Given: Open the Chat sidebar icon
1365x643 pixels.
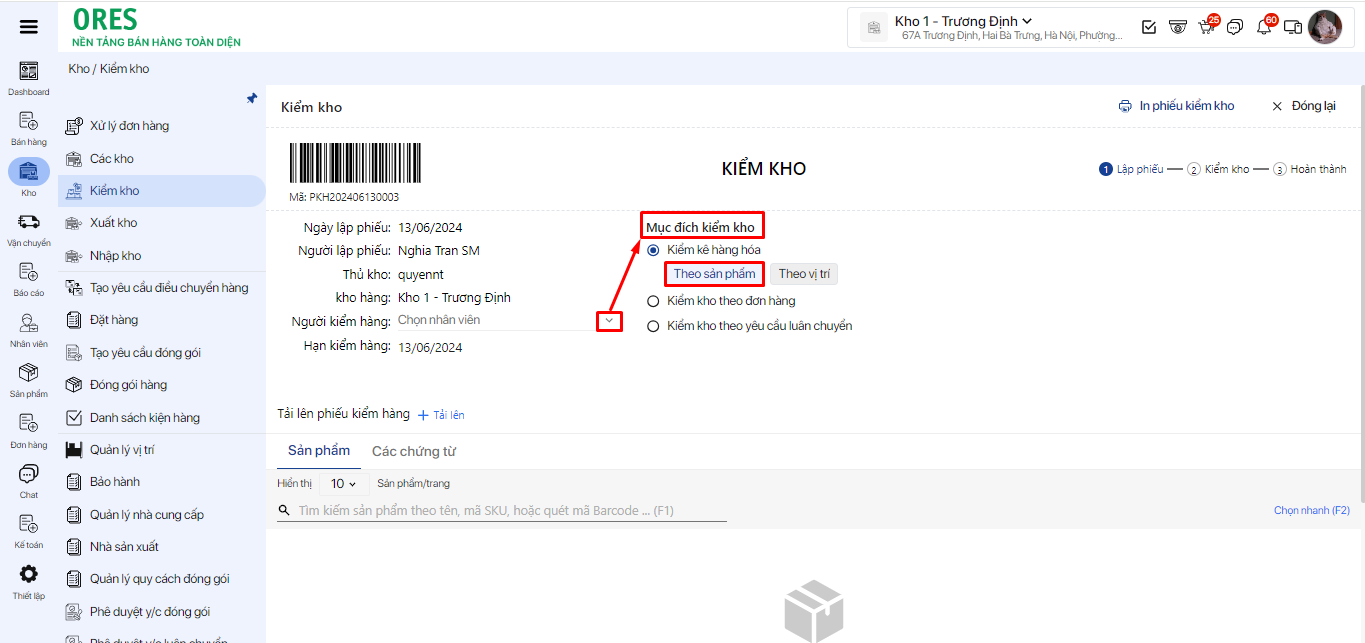Looking at the screenshot, I should [x=28, y=475].
